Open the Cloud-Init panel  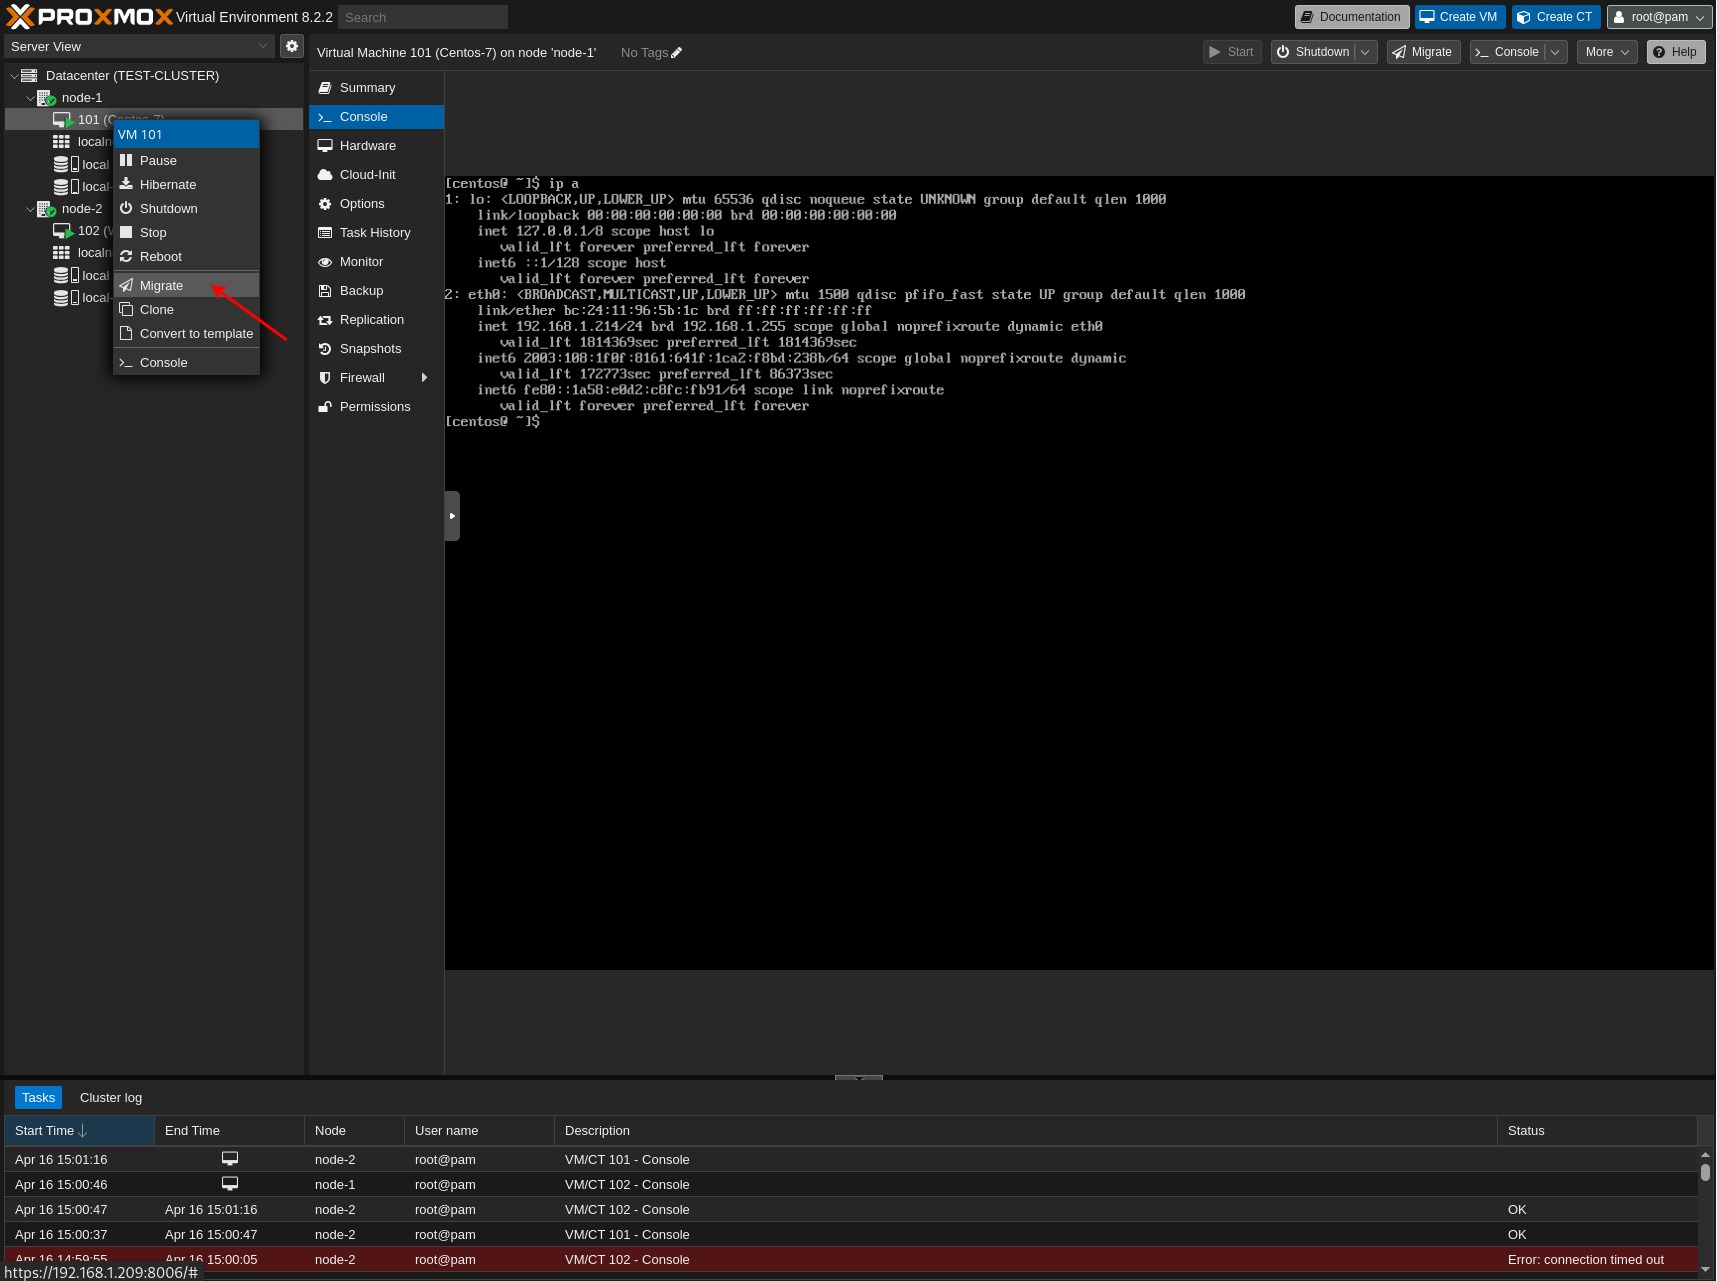click(x=367, y=174)
